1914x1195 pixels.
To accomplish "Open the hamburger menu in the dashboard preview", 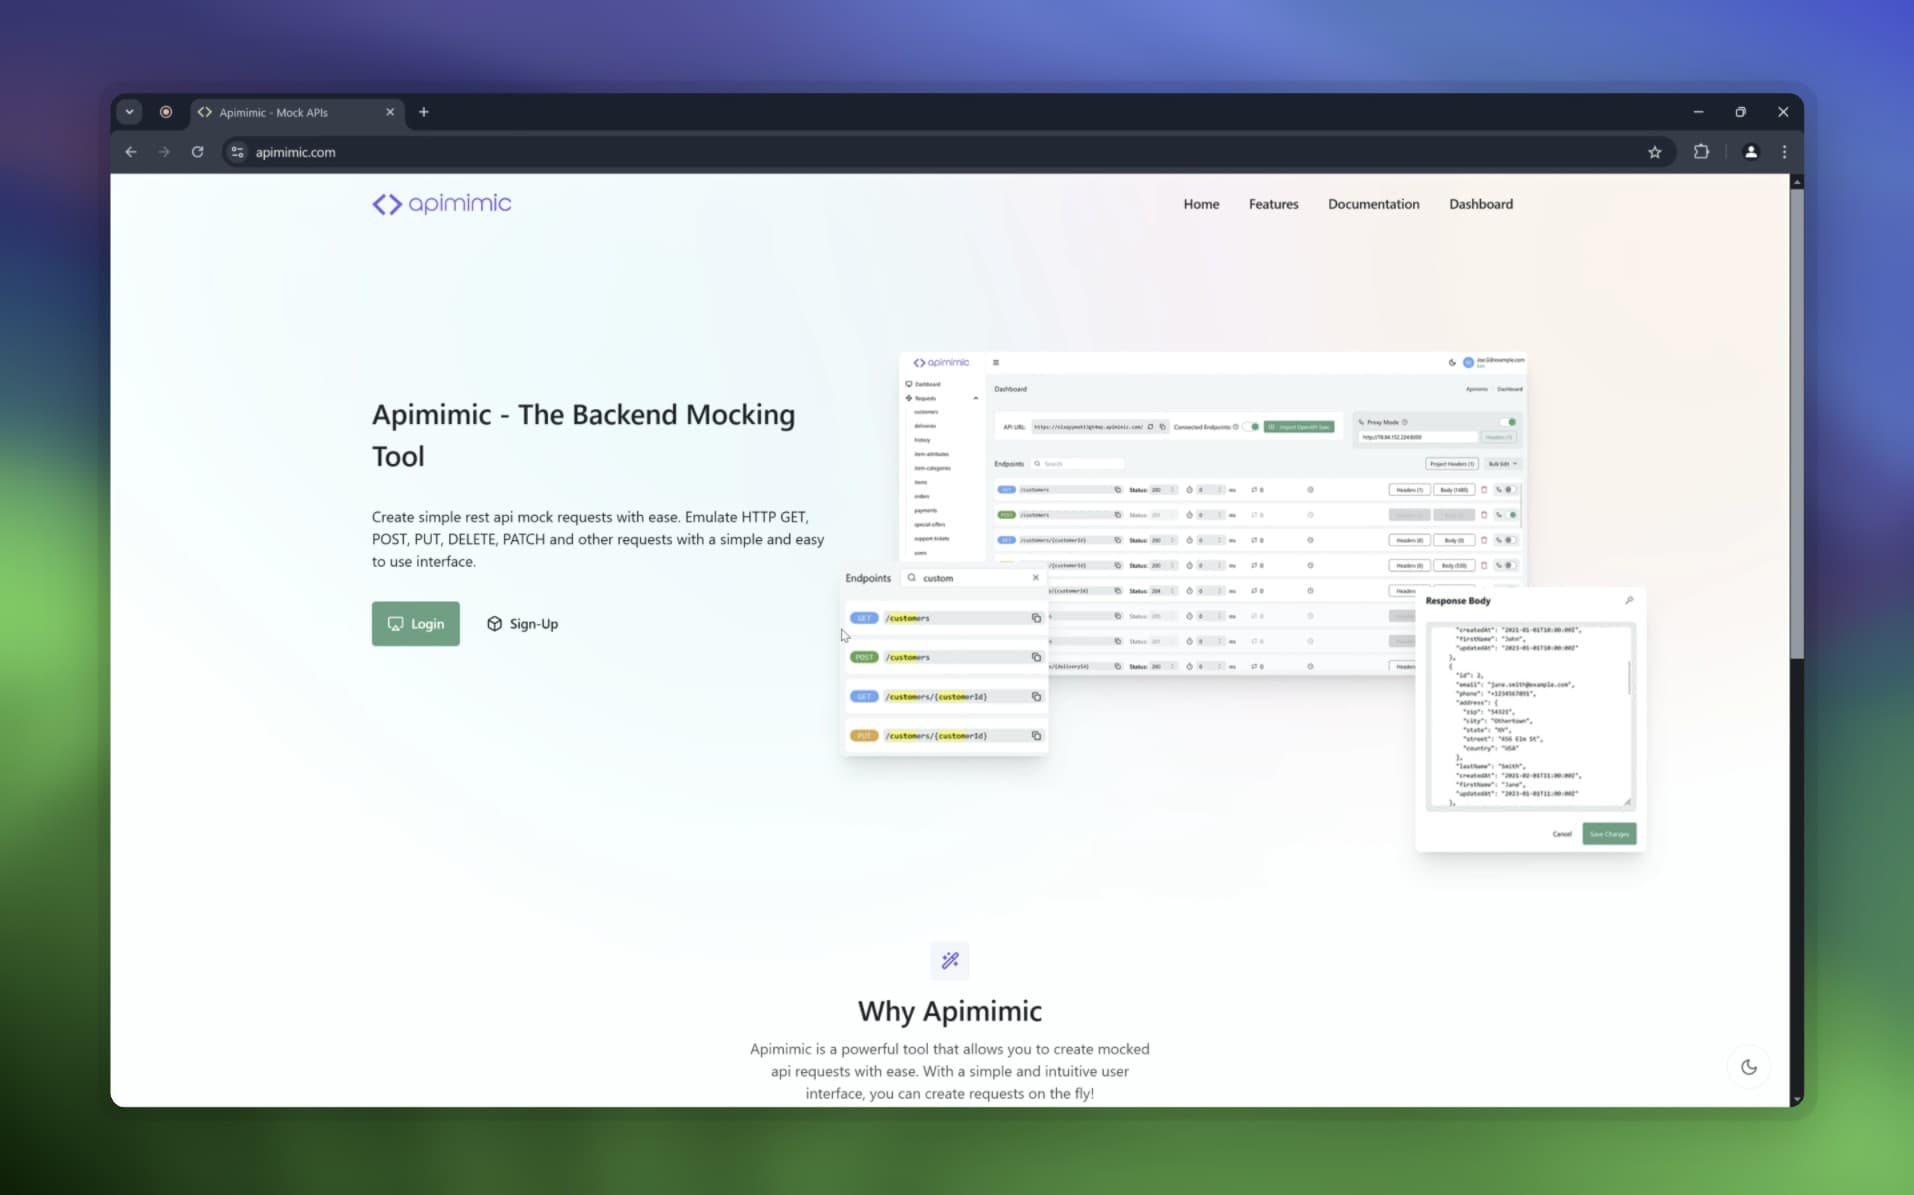I will (996, 362).
